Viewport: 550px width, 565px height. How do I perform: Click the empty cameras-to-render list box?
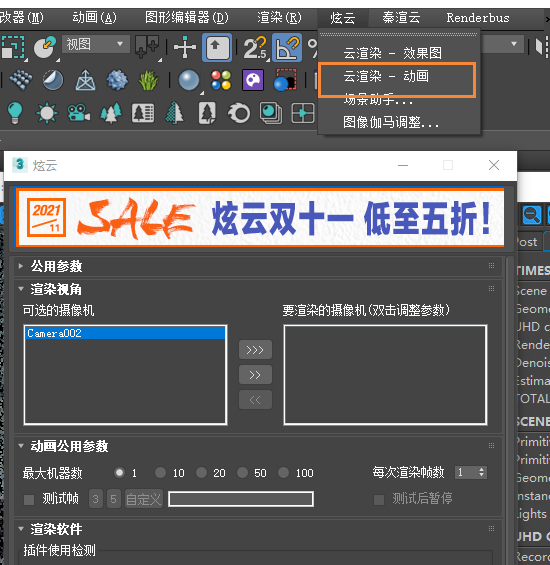coord(385,375)
